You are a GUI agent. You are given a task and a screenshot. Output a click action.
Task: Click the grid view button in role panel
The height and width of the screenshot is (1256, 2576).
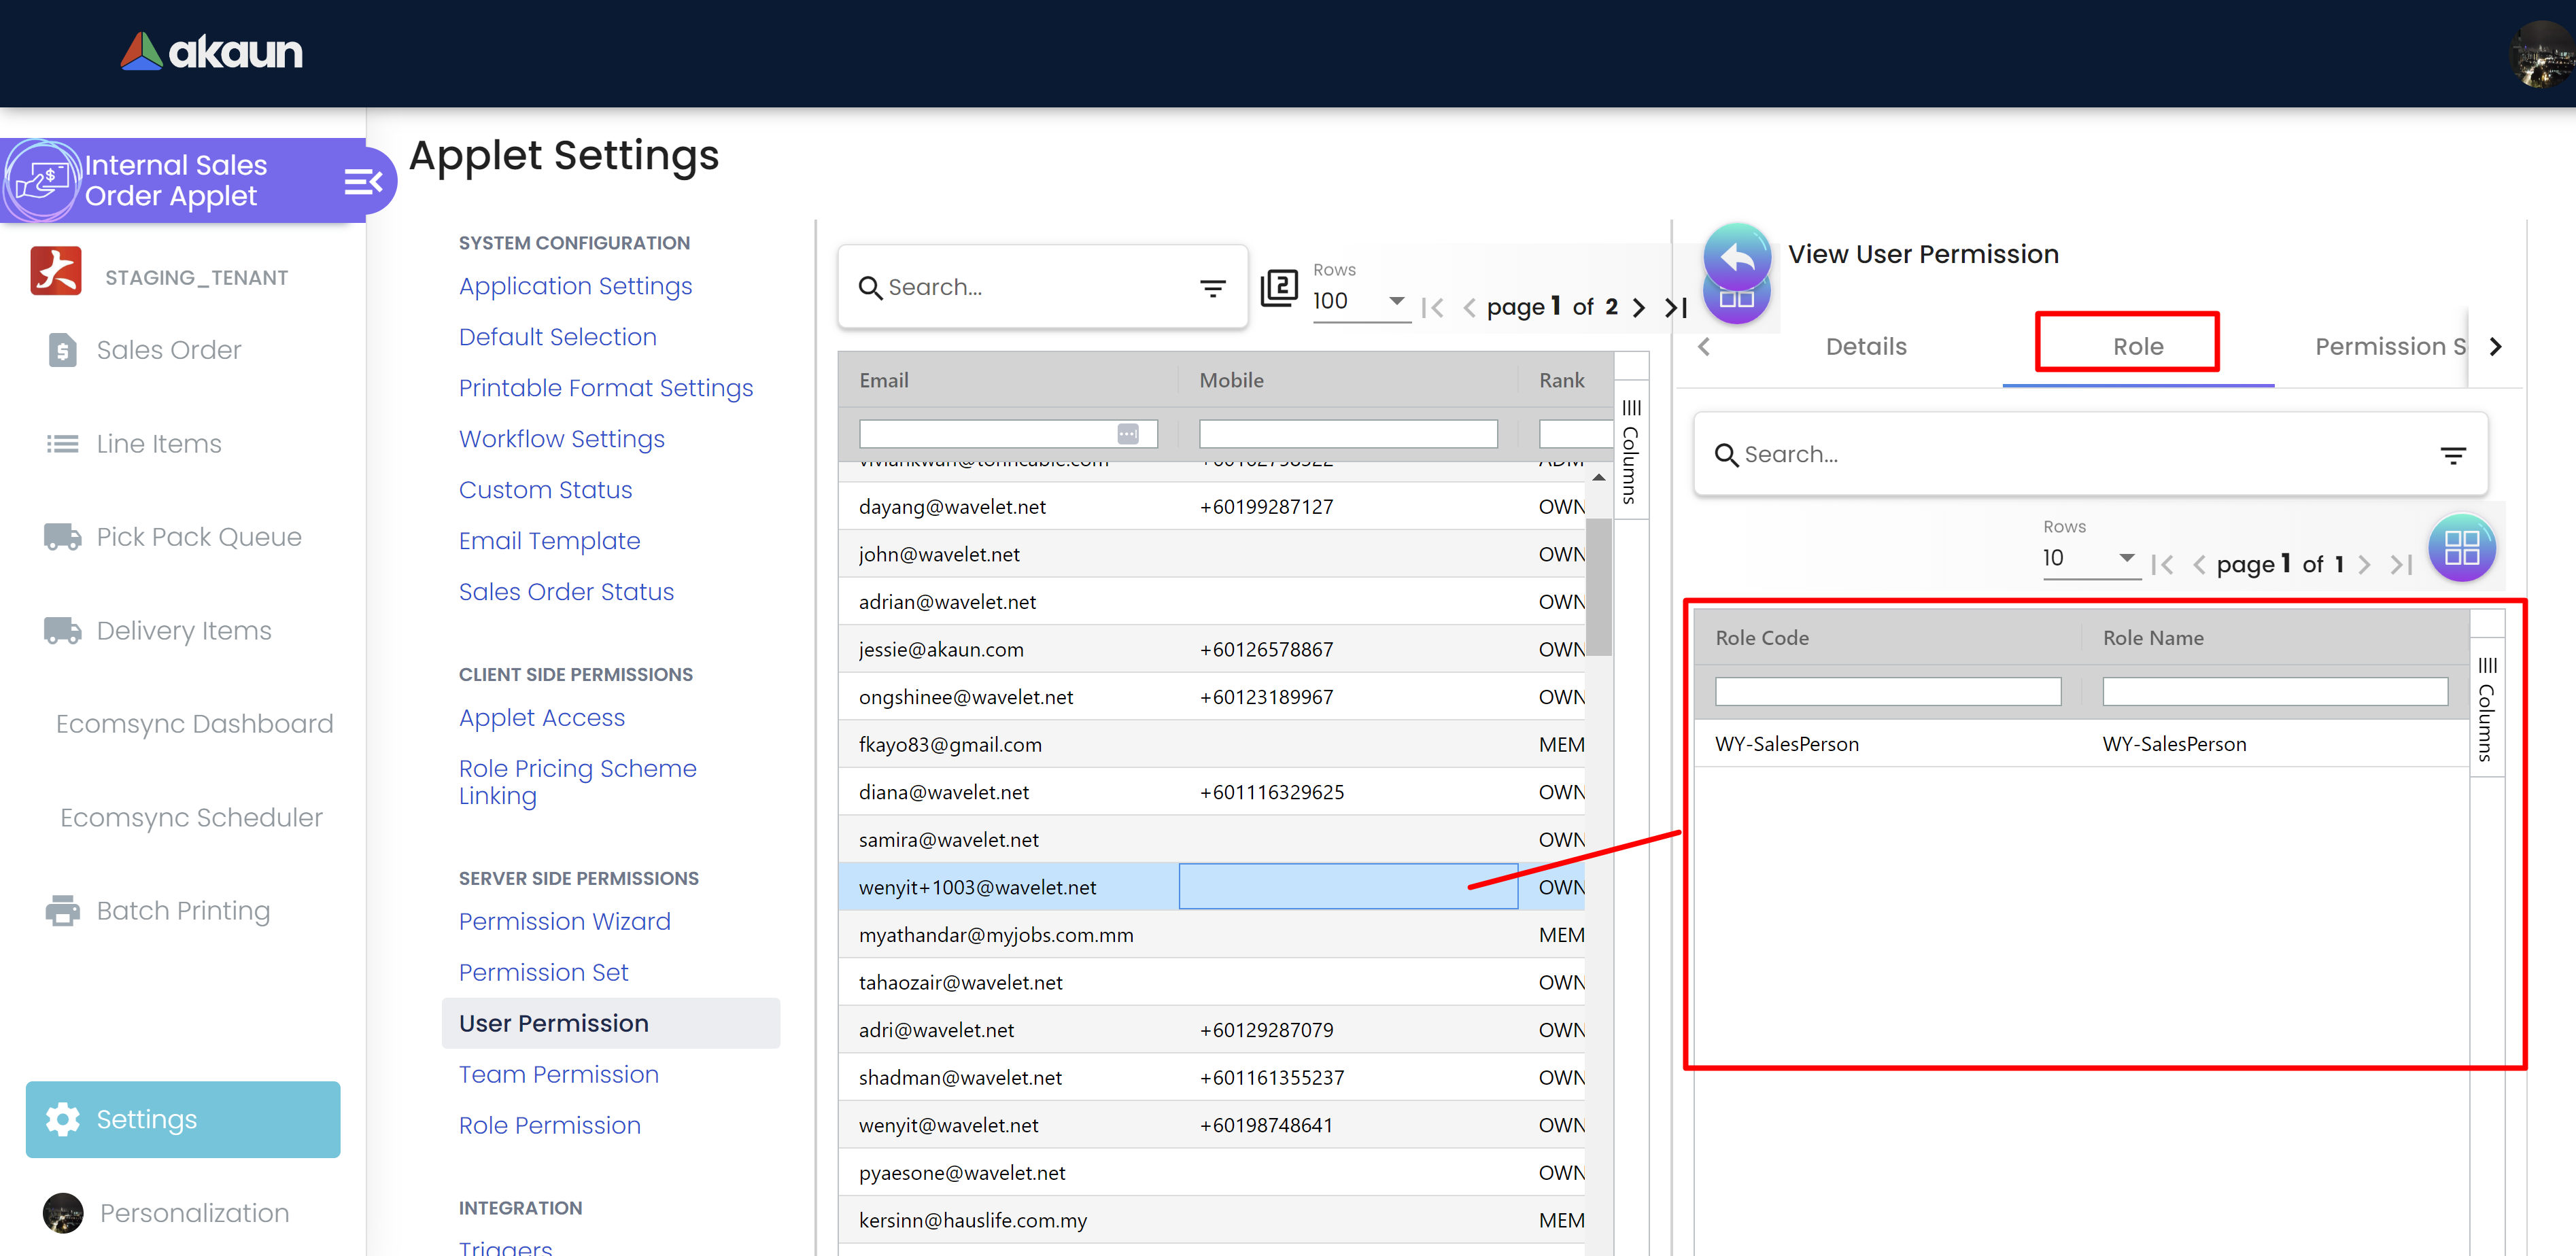point(2461,548)
